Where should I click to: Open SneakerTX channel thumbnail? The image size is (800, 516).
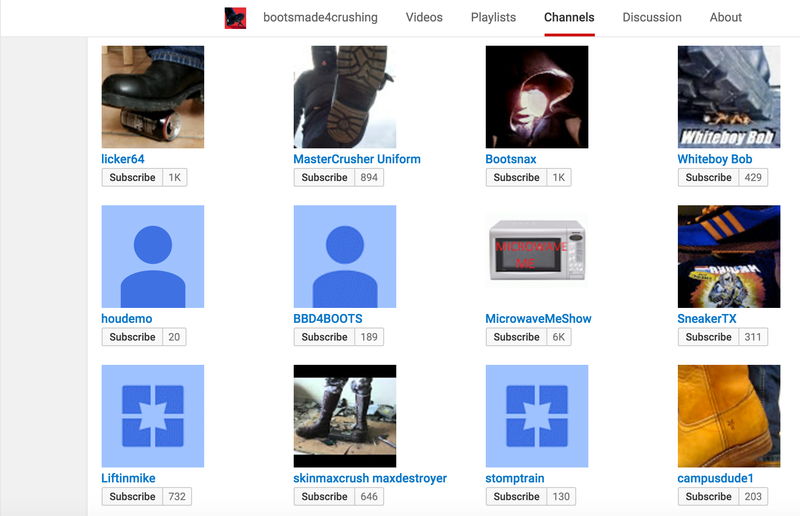[729, 257]
